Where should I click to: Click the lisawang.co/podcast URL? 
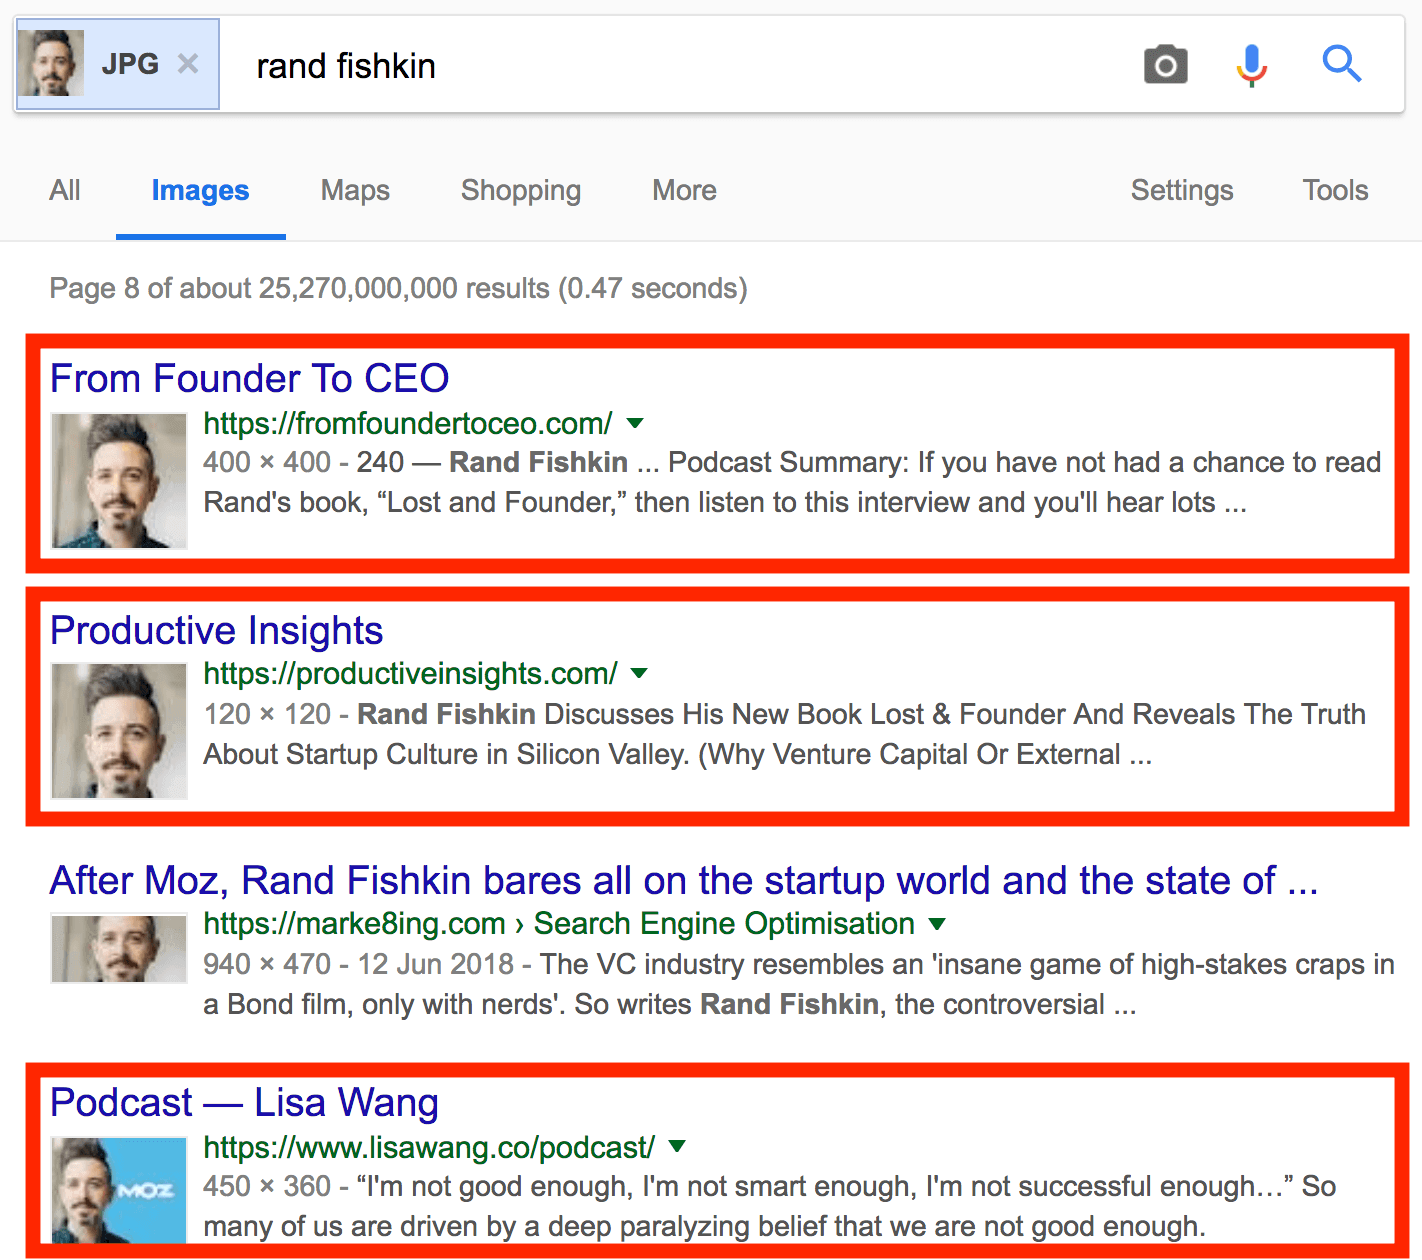pyautogui.click(x=429, y=1147)
